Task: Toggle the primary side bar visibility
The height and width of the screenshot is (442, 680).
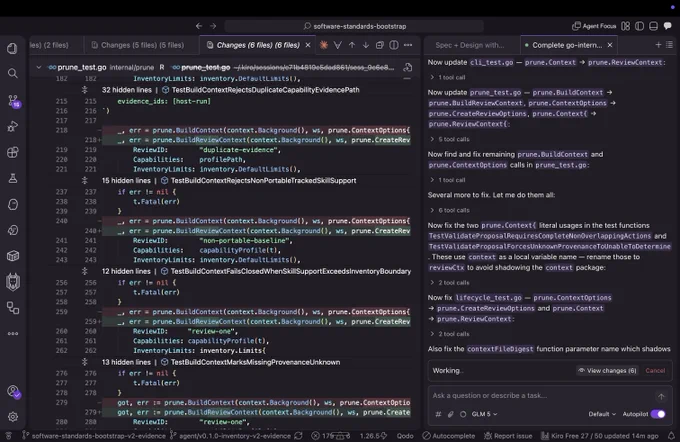Action: 639,26
